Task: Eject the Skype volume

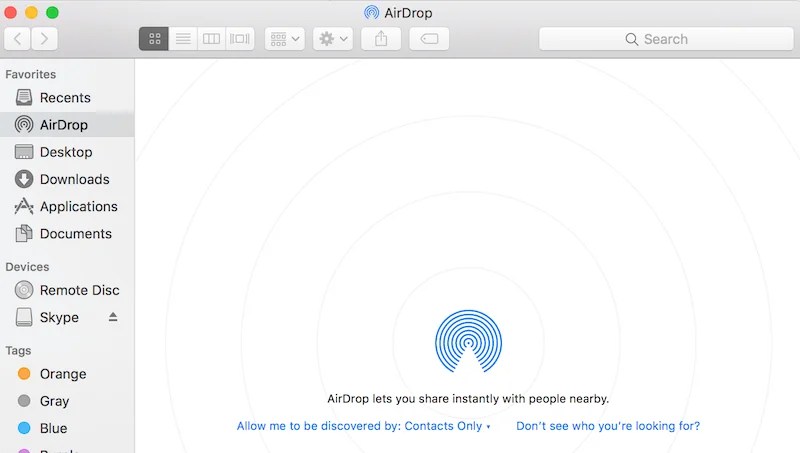Action: pos(113,317)
